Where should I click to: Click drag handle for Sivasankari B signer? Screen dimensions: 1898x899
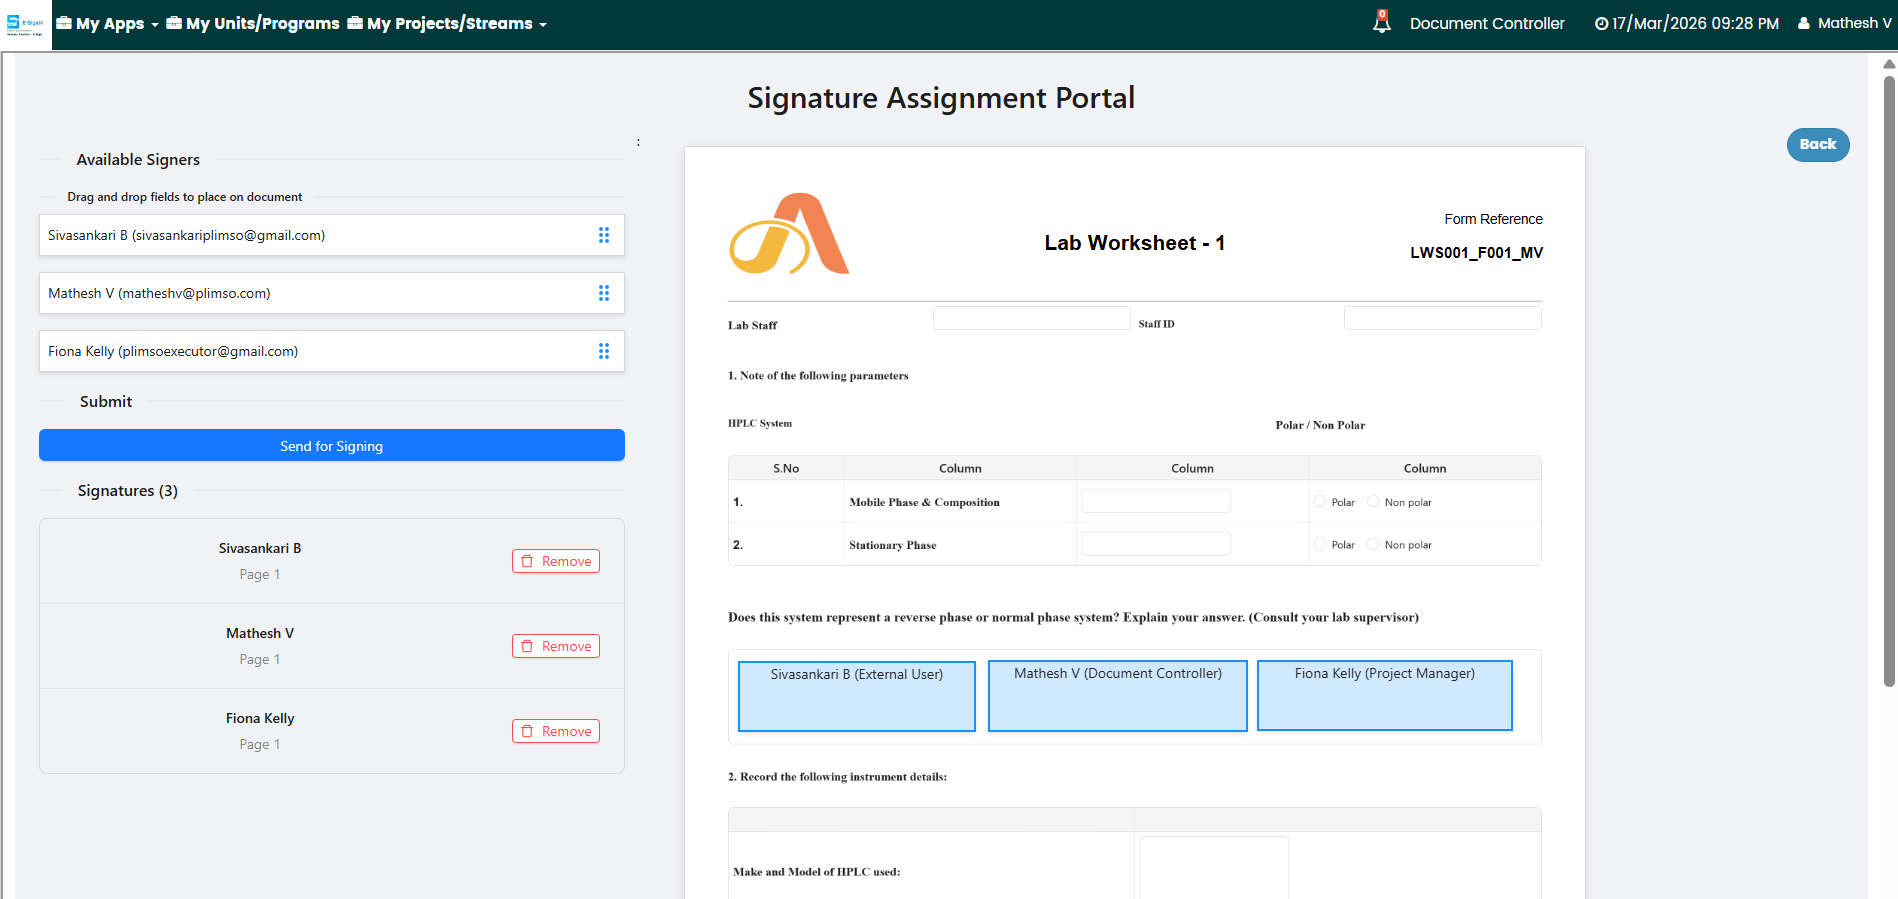pyautogui.click(x=604, y=235)
